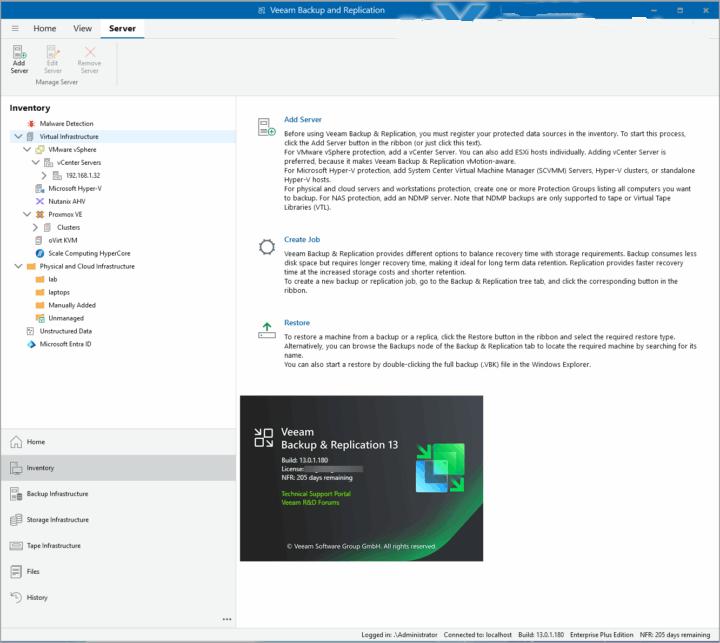
Task: Open the hamburger main menu
Action: pos(15,28)
